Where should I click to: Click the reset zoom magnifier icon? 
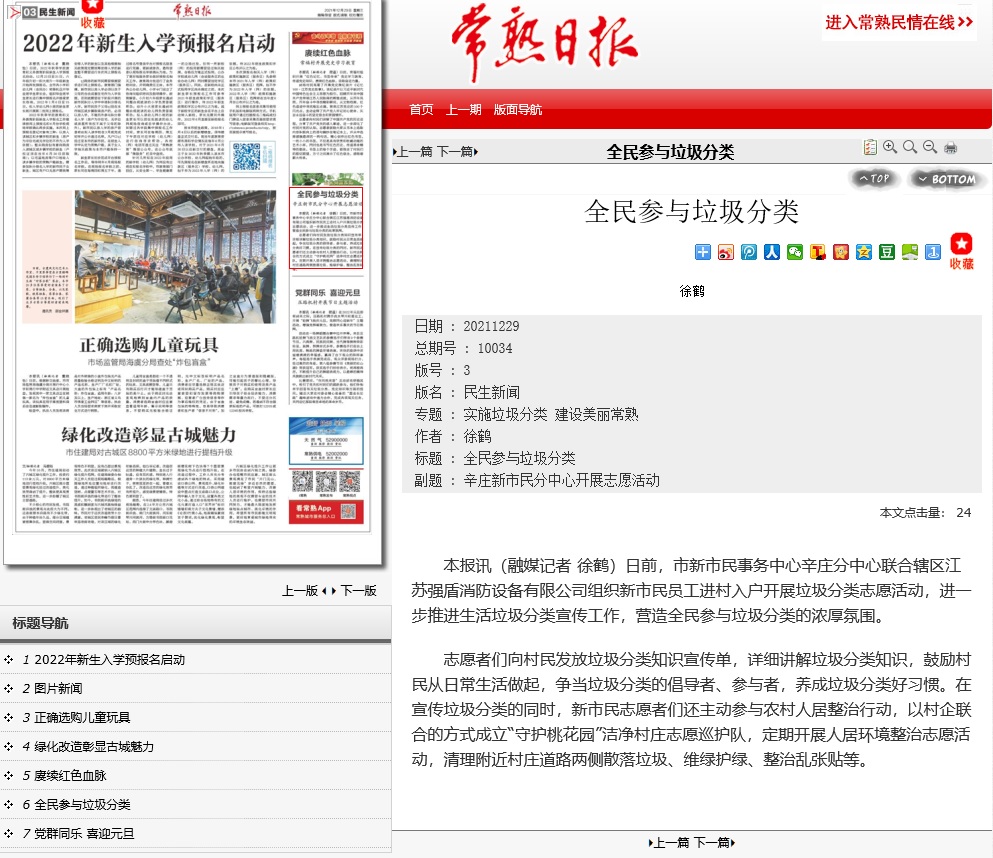pos(910,147)
